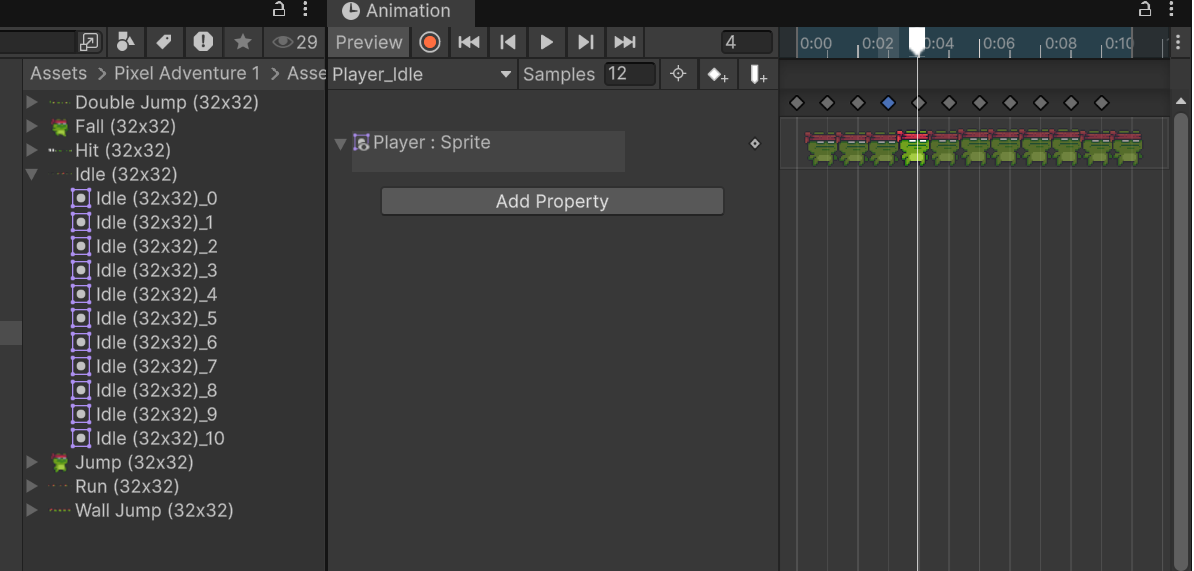
Task: Expand the Double Jump (32x32) asset
Action: [x=31, y=102]
